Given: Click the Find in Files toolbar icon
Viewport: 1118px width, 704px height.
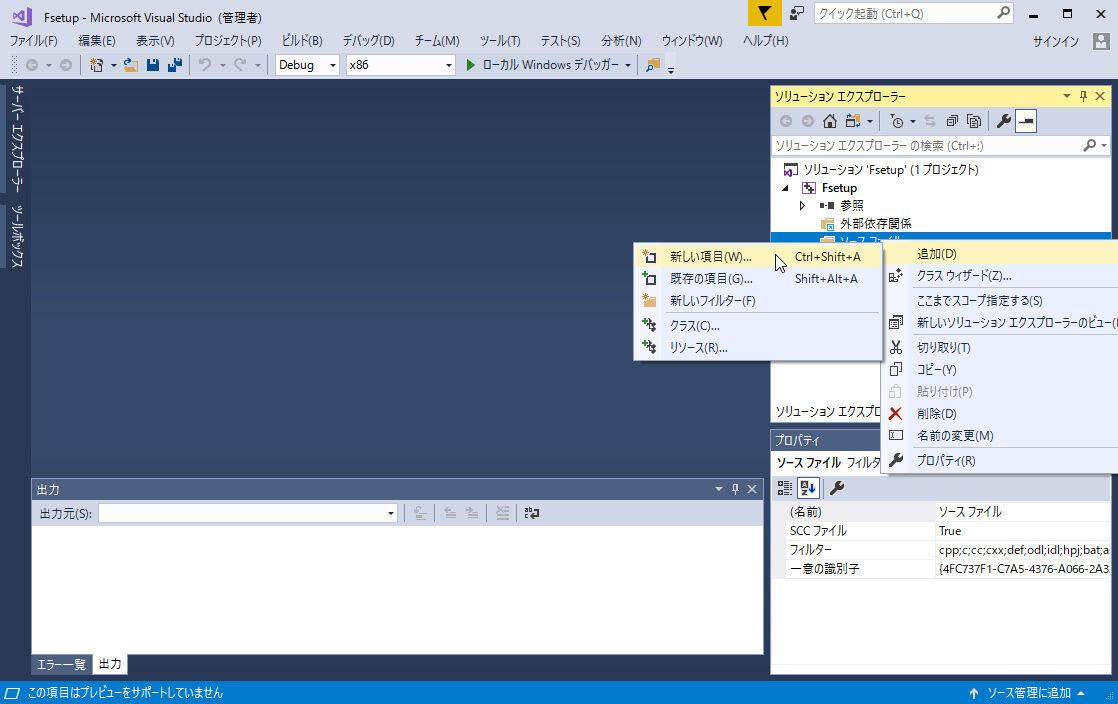Looking at the screenshot, I should [653, 65].
